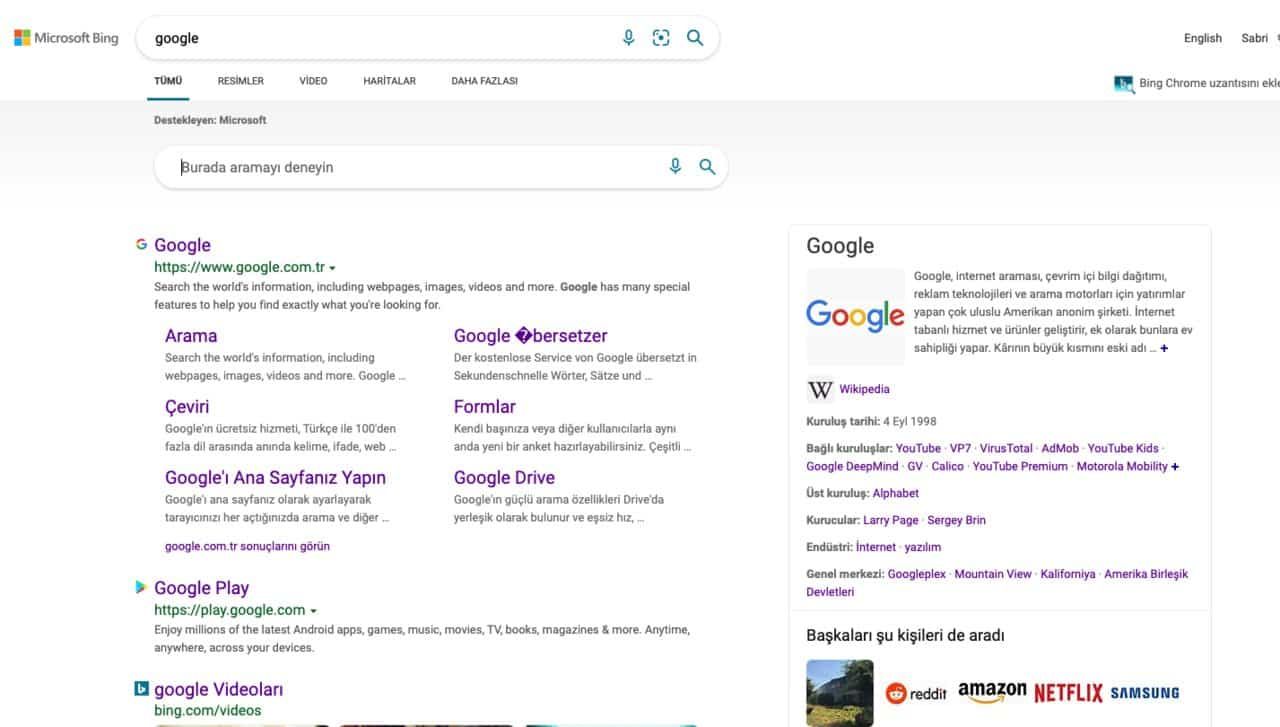Open the dropdown arrow next to play.google.com
Image resolution: width=1280 pixels, height=727 pixels.
tap(313, 610)
